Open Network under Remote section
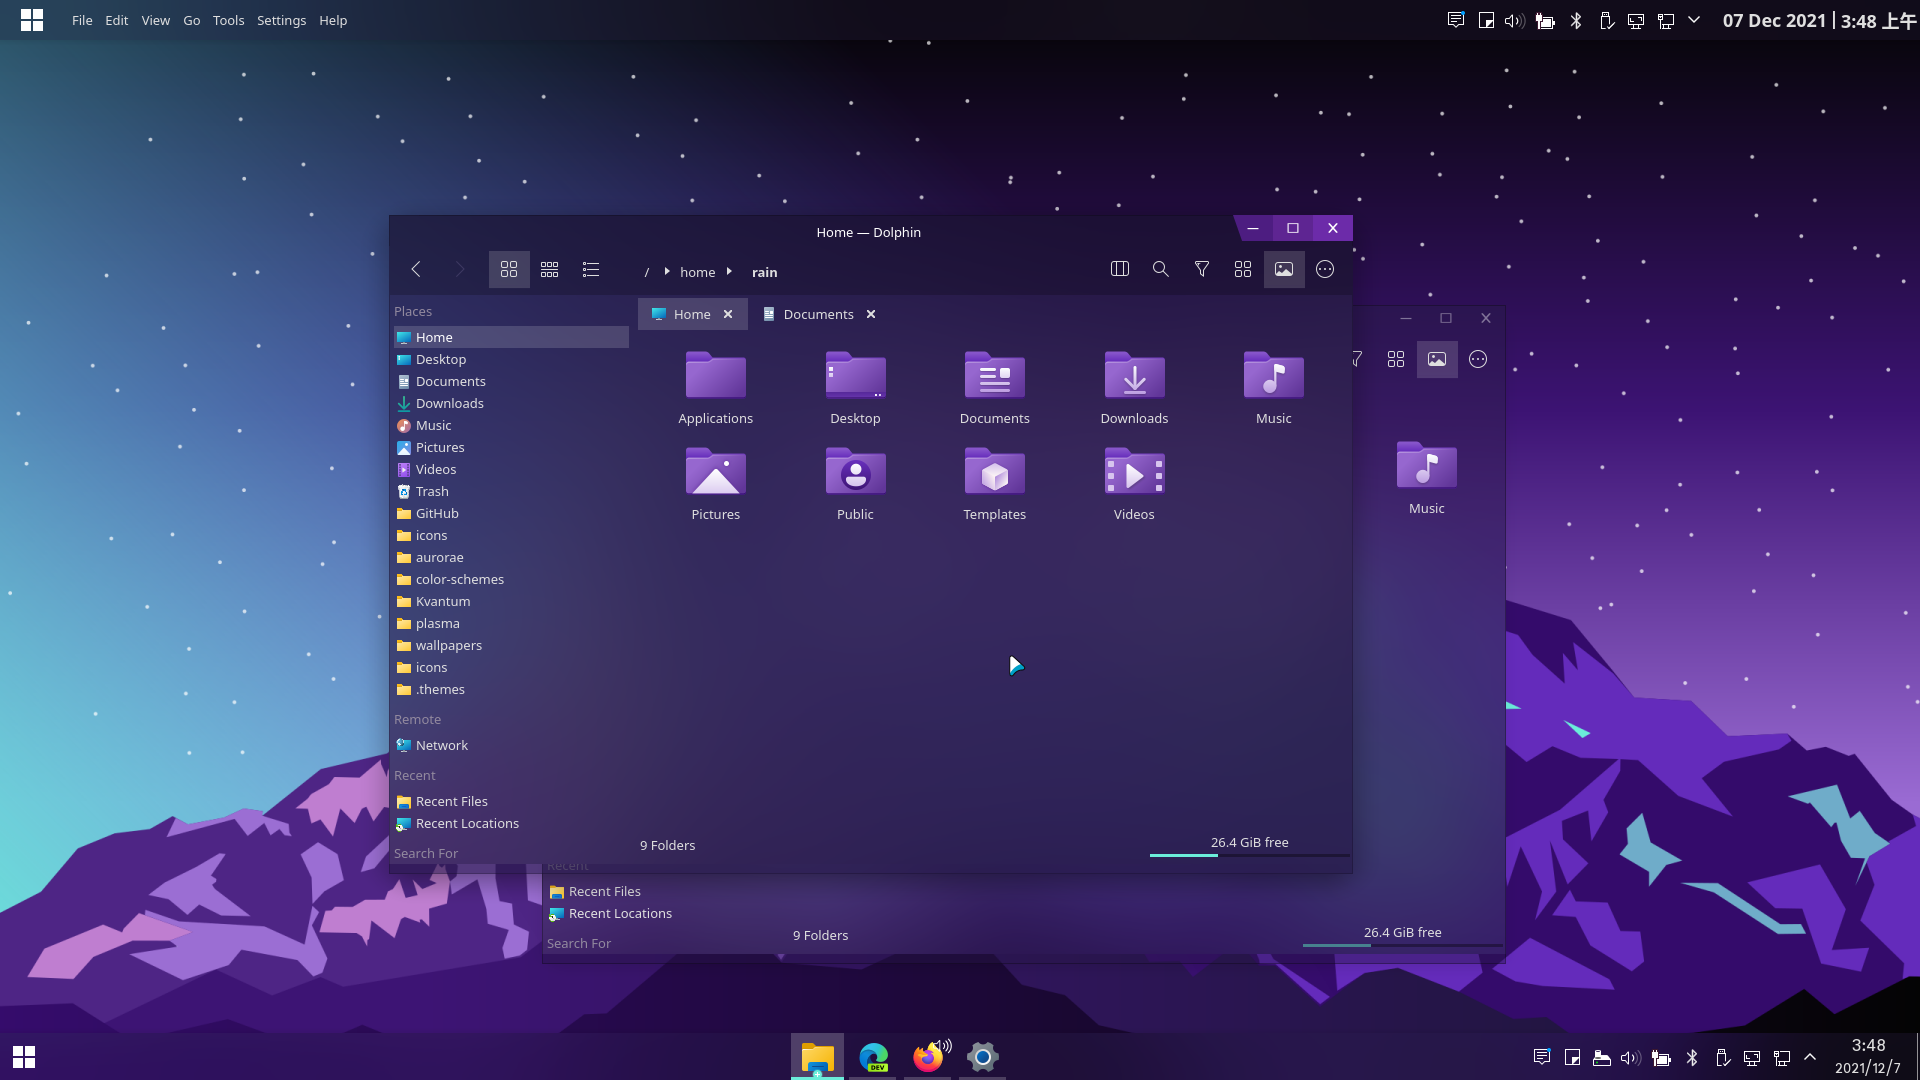Viewport: 1920px width, 1080px height. pos(511,745)
